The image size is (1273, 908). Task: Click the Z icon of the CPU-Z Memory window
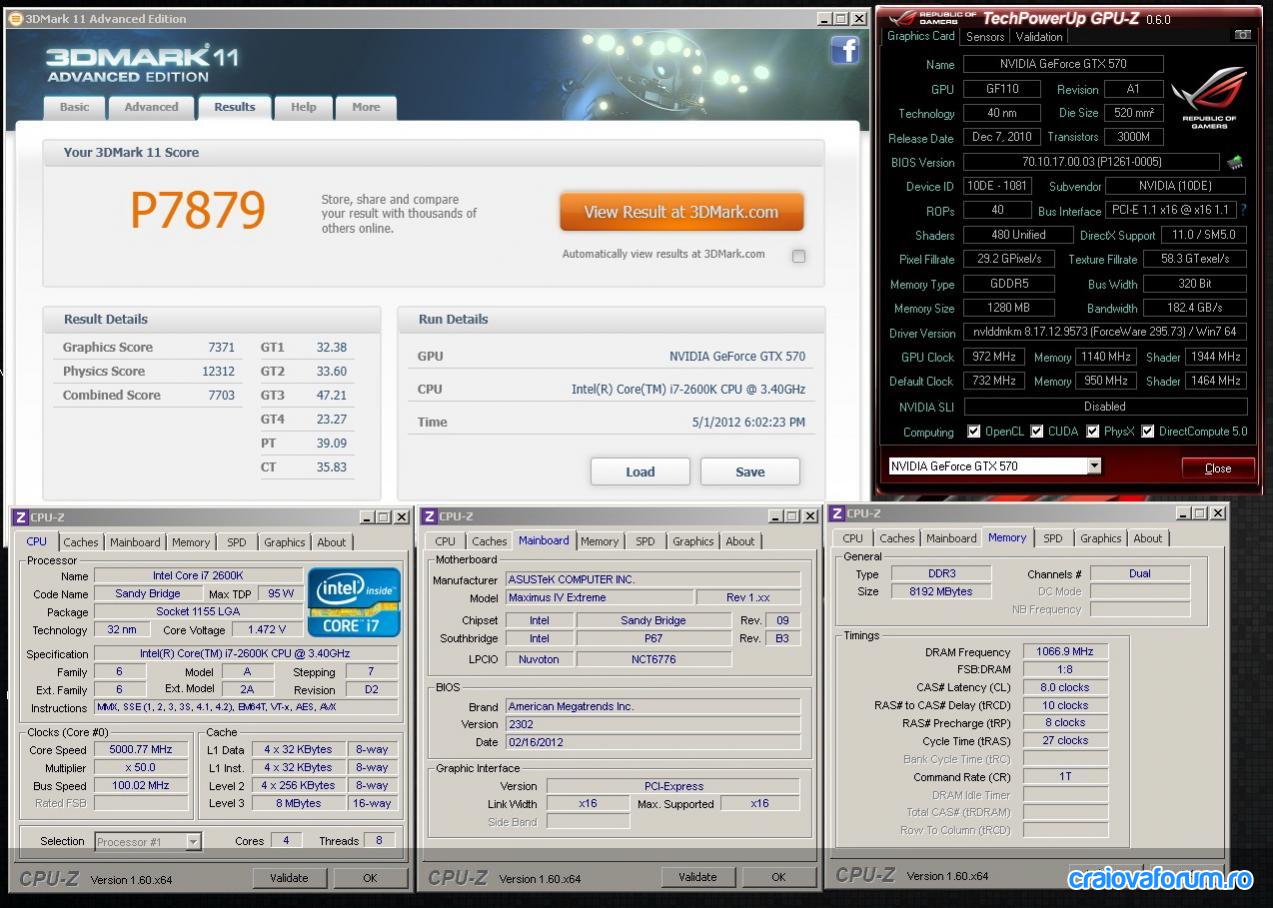click(x=837, y=513)
